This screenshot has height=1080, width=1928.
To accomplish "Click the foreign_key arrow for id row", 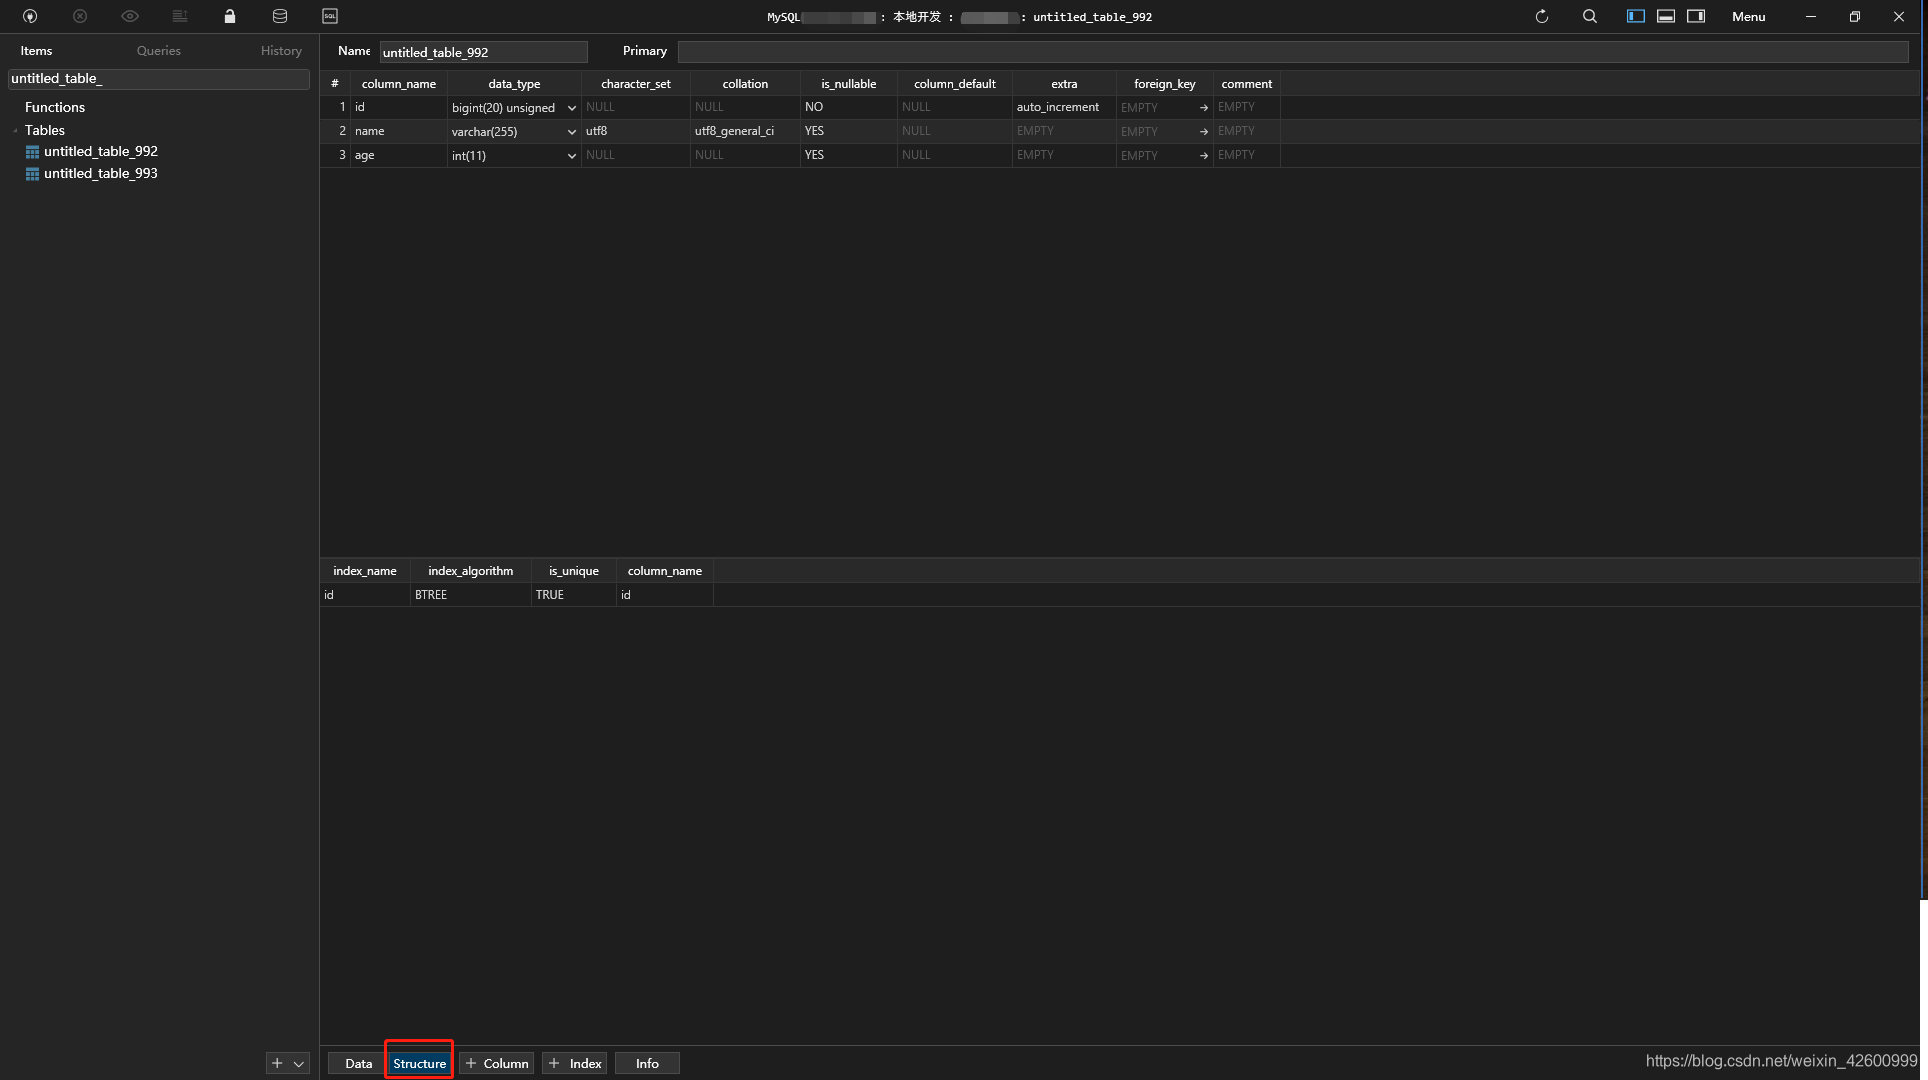I will click(x=1204, y=107).
